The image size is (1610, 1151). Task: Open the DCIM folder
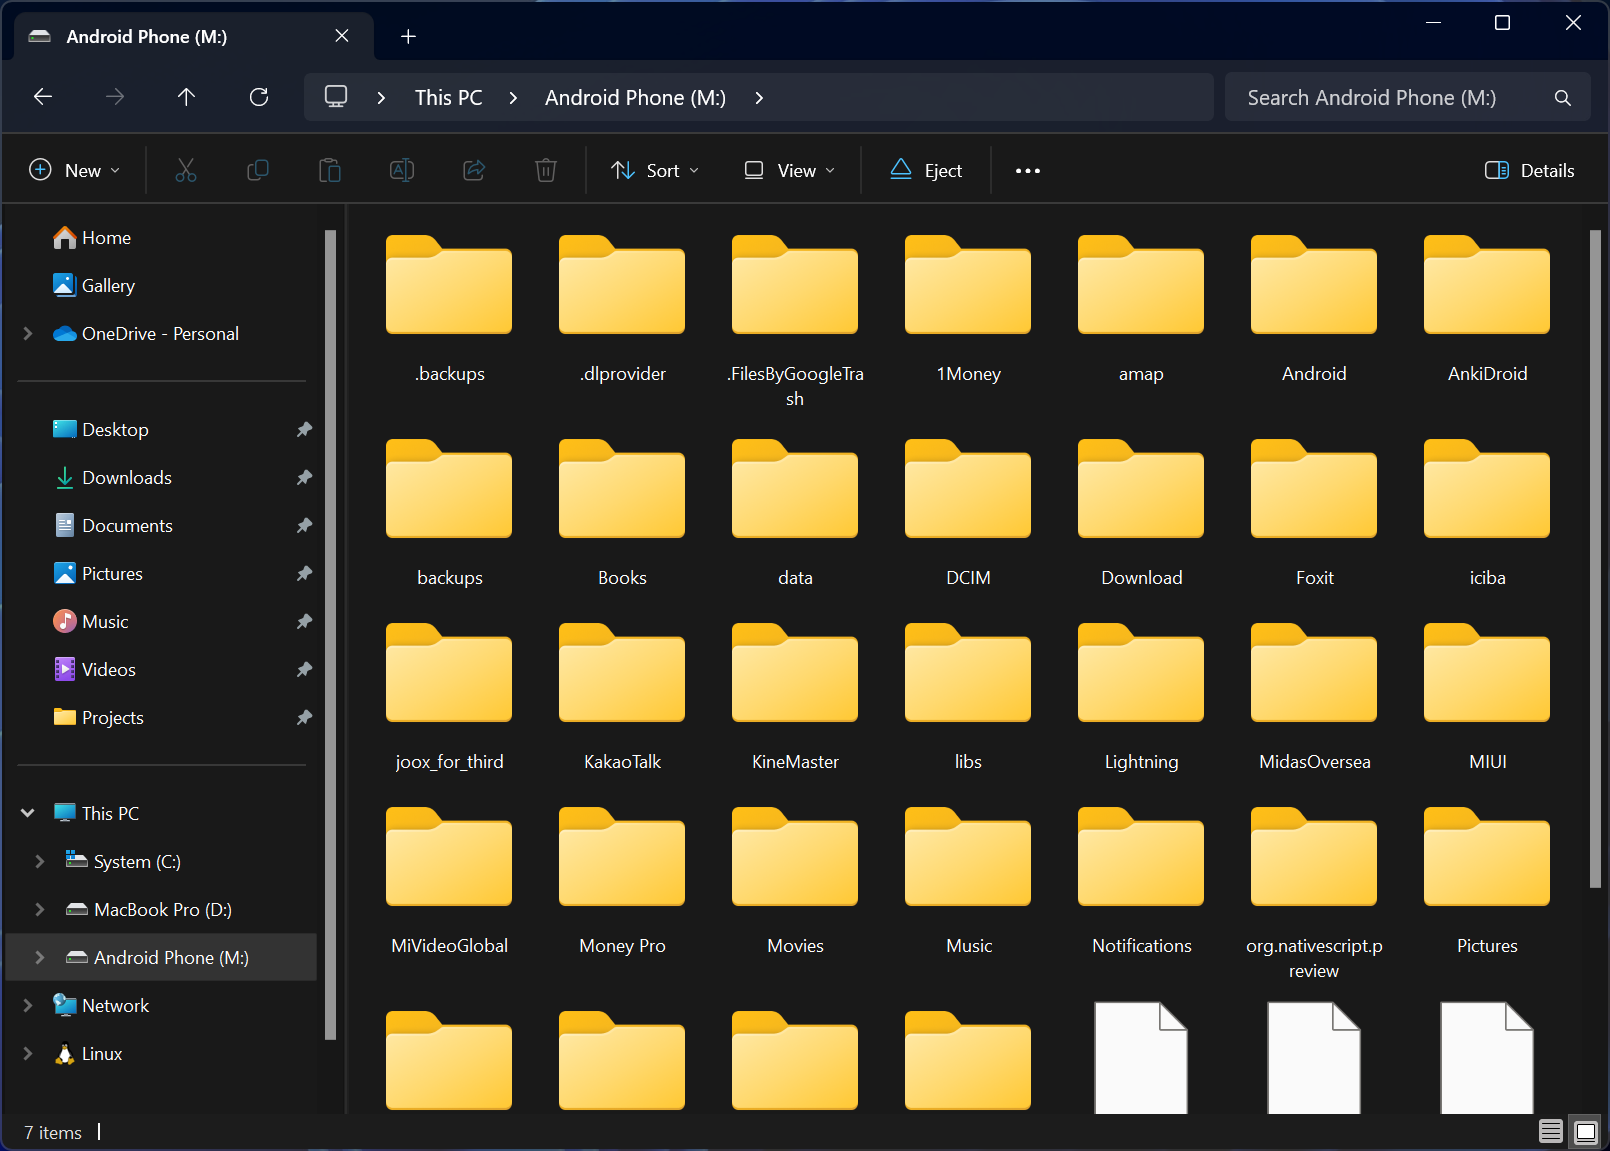pos(968,512)
